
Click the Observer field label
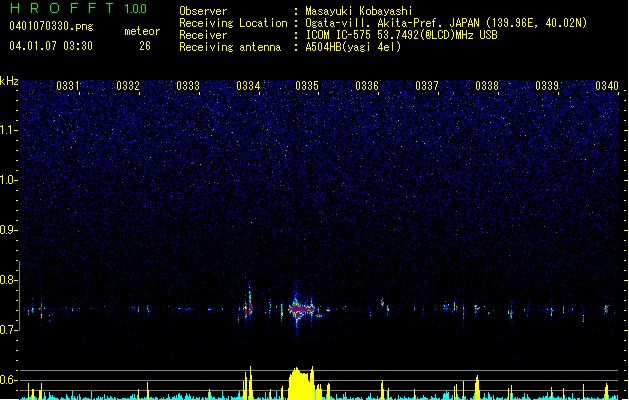[x=203, y=11]
